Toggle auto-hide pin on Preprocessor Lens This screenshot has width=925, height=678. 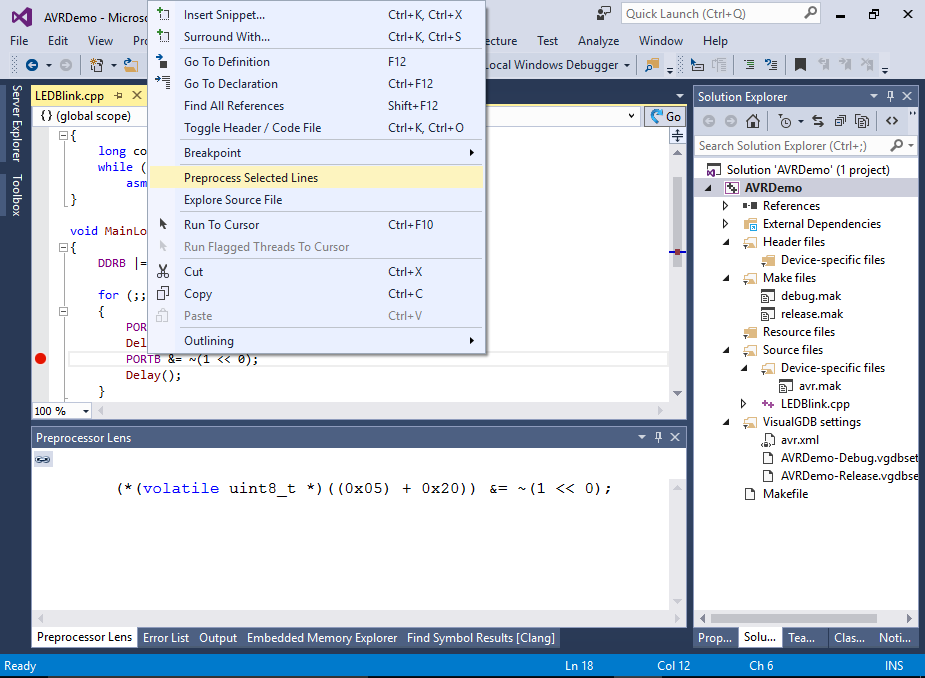pos(658,437)
